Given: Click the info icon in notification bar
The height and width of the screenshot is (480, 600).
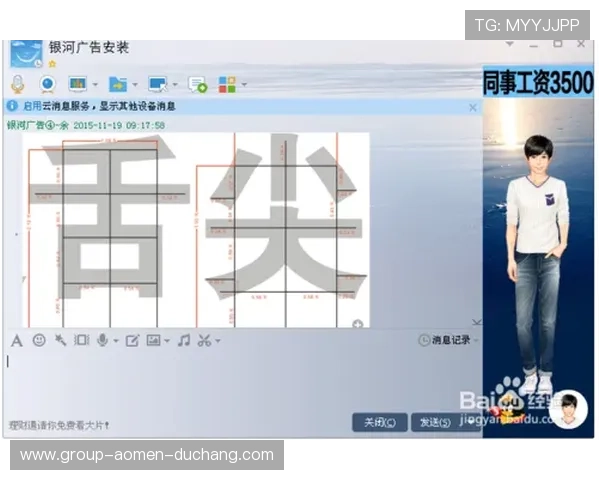Looking at the screenshot, I should tap(12, 106).
